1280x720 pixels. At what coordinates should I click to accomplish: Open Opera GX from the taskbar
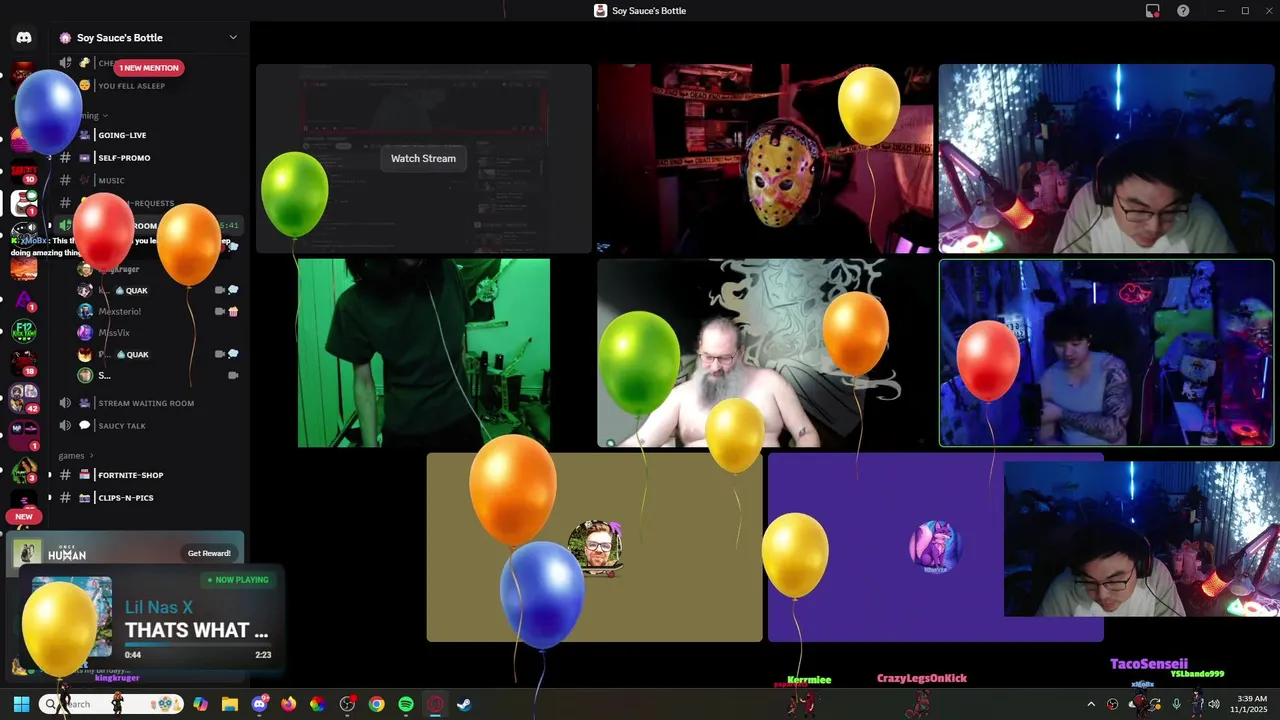pyautogui.click(x=435, y=704)
